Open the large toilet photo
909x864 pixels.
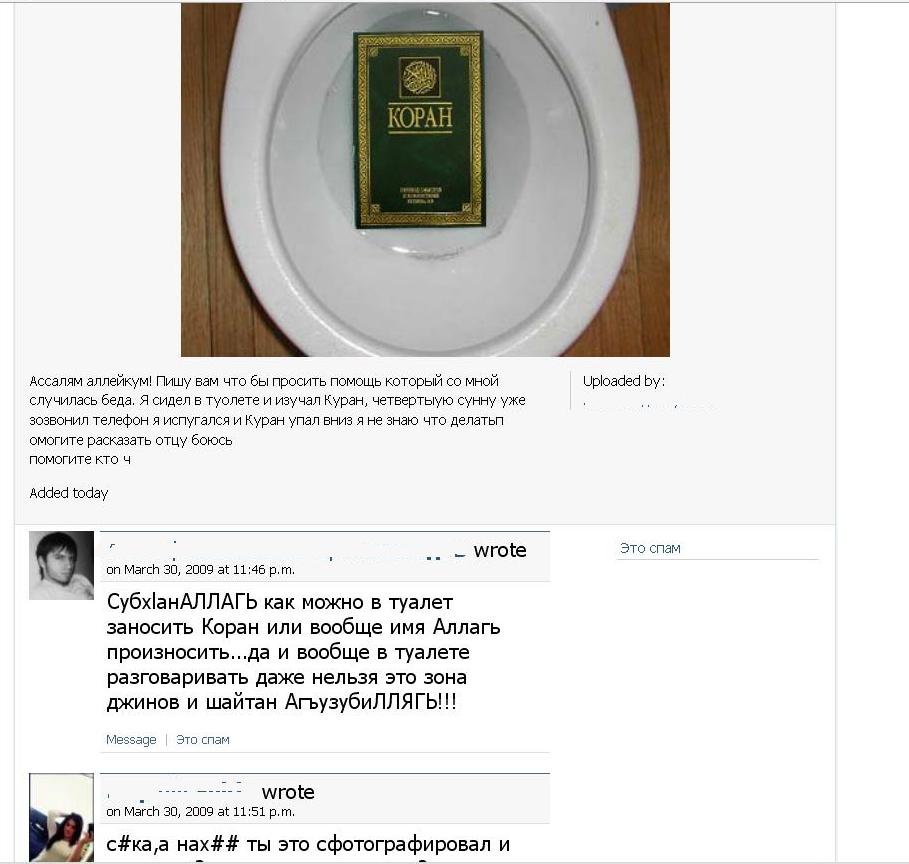(425, 179)
